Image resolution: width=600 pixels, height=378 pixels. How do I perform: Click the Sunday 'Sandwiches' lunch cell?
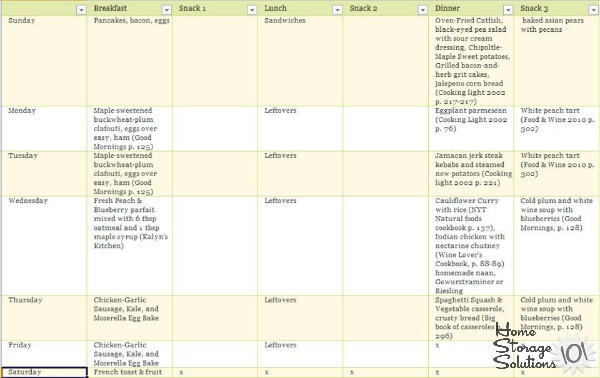[x=300, y=61]
